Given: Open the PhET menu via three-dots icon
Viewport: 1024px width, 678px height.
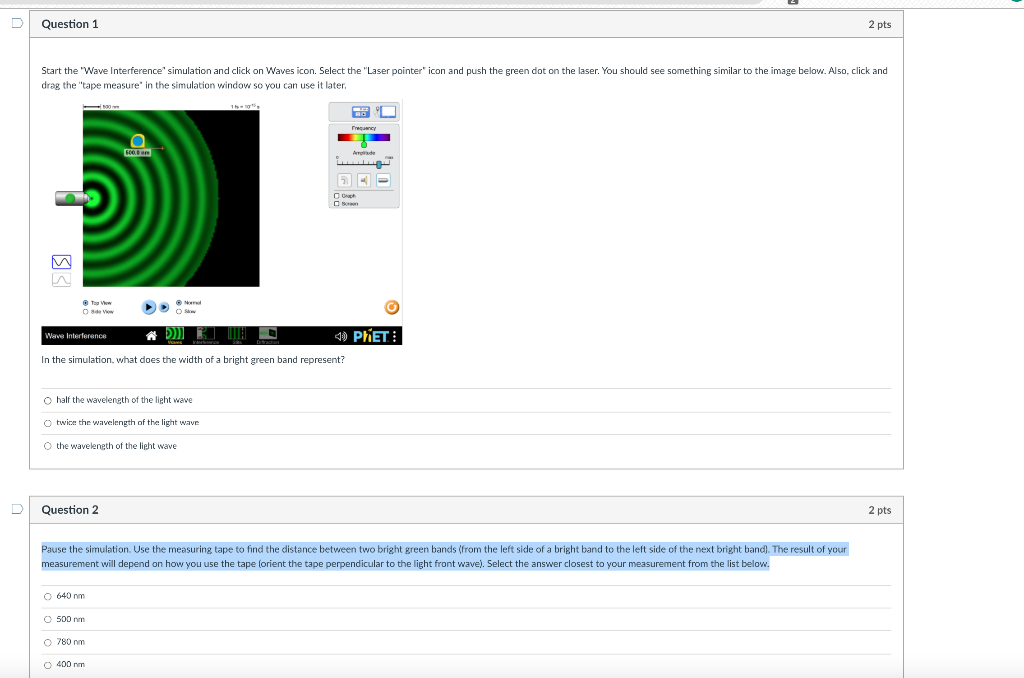Looking at the screenshot, I should point(396,335).
